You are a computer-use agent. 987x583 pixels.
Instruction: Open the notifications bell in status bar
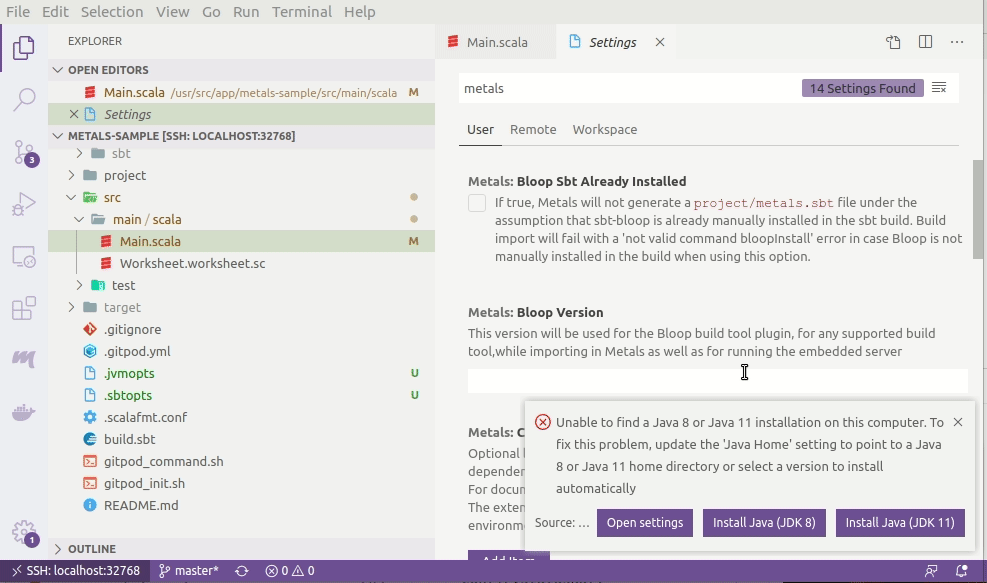[x=961, y=571]
